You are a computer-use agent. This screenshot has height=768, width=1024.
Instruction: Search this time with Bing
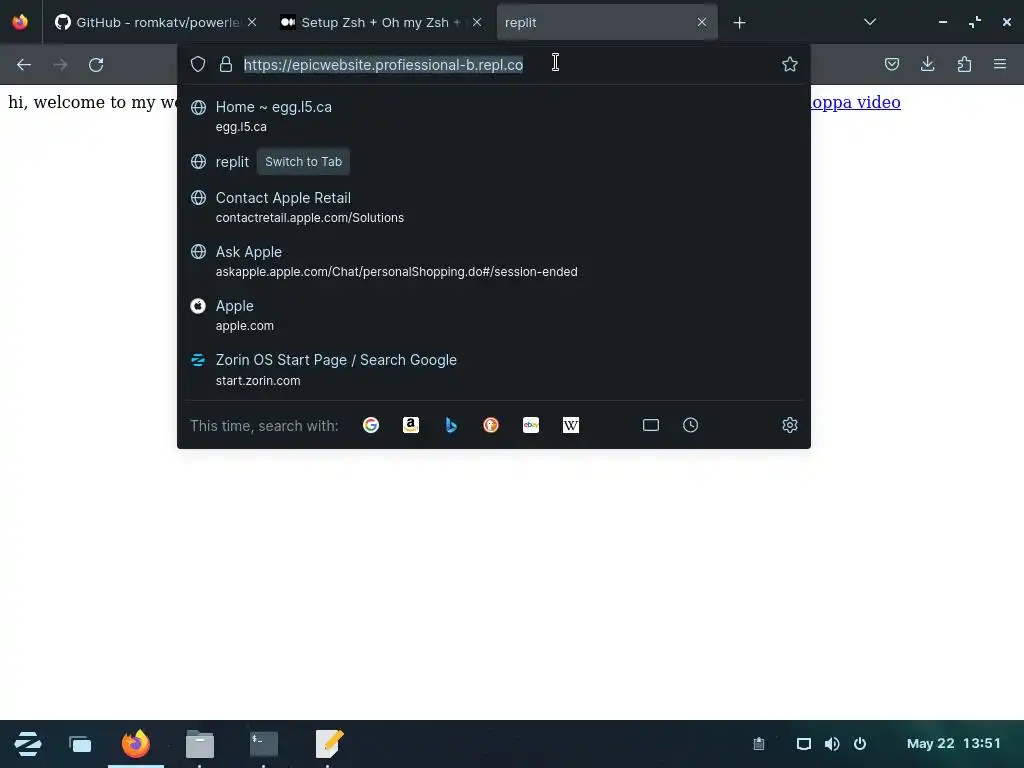(451, 425)
